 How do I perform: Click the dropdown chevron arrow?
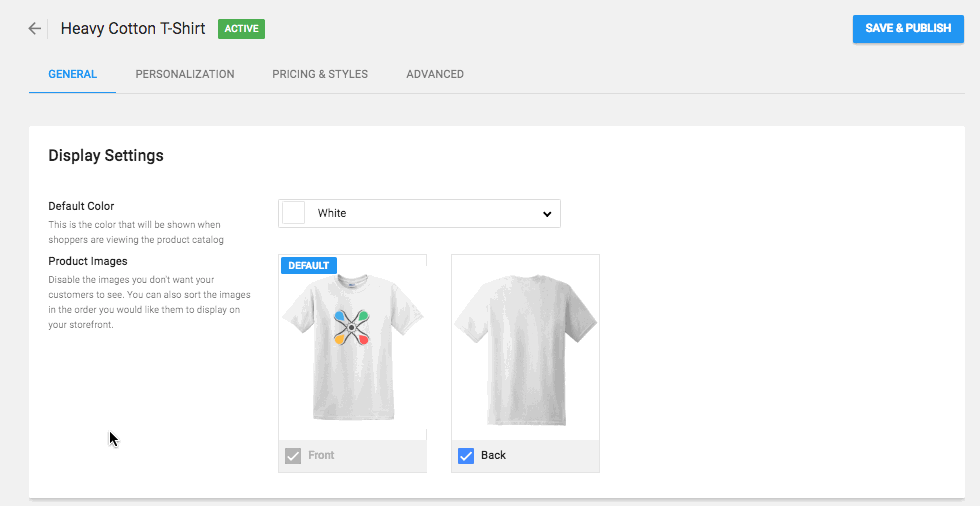click(x=547, y=214)
